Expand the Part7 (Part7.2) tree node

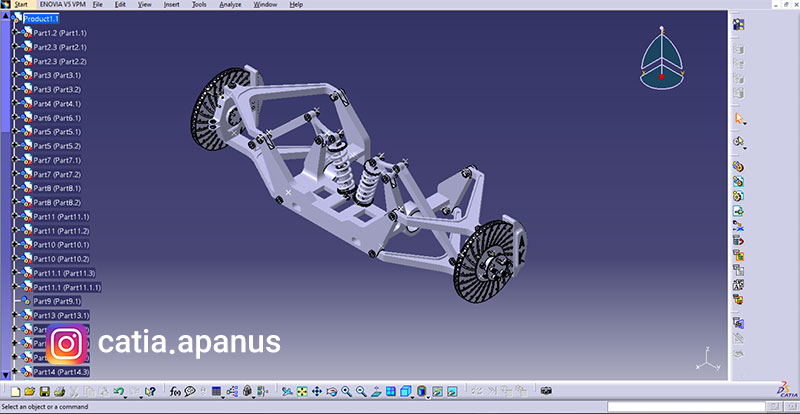(15, 175)
